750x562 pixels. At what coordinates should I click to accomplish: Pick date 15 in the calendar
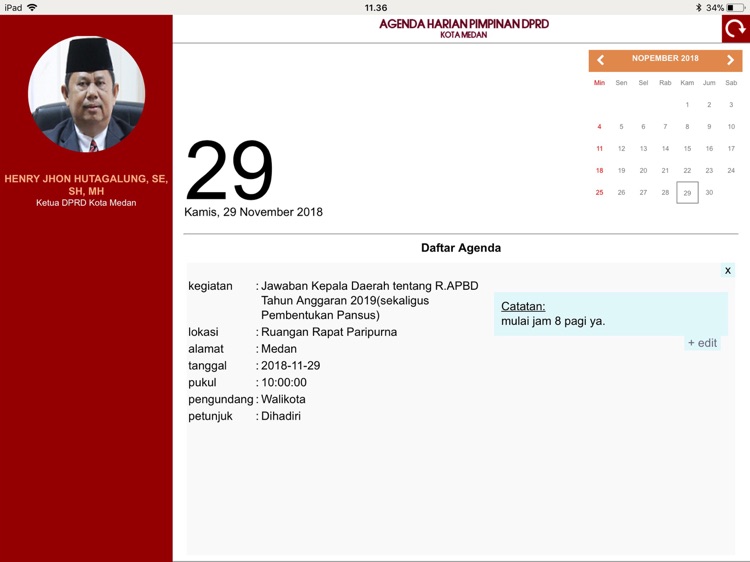tap(687, 149)
